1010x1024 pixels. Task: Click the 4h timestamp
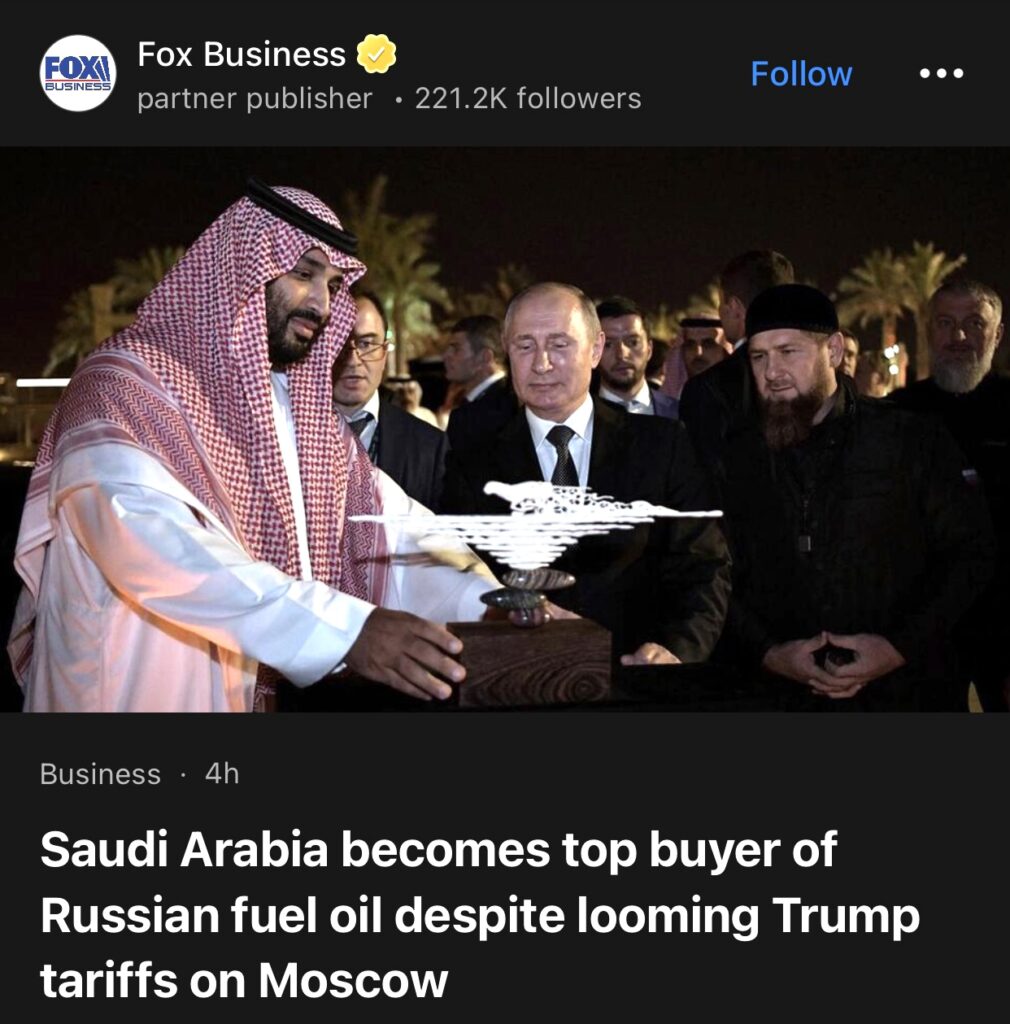pos(222,774)
